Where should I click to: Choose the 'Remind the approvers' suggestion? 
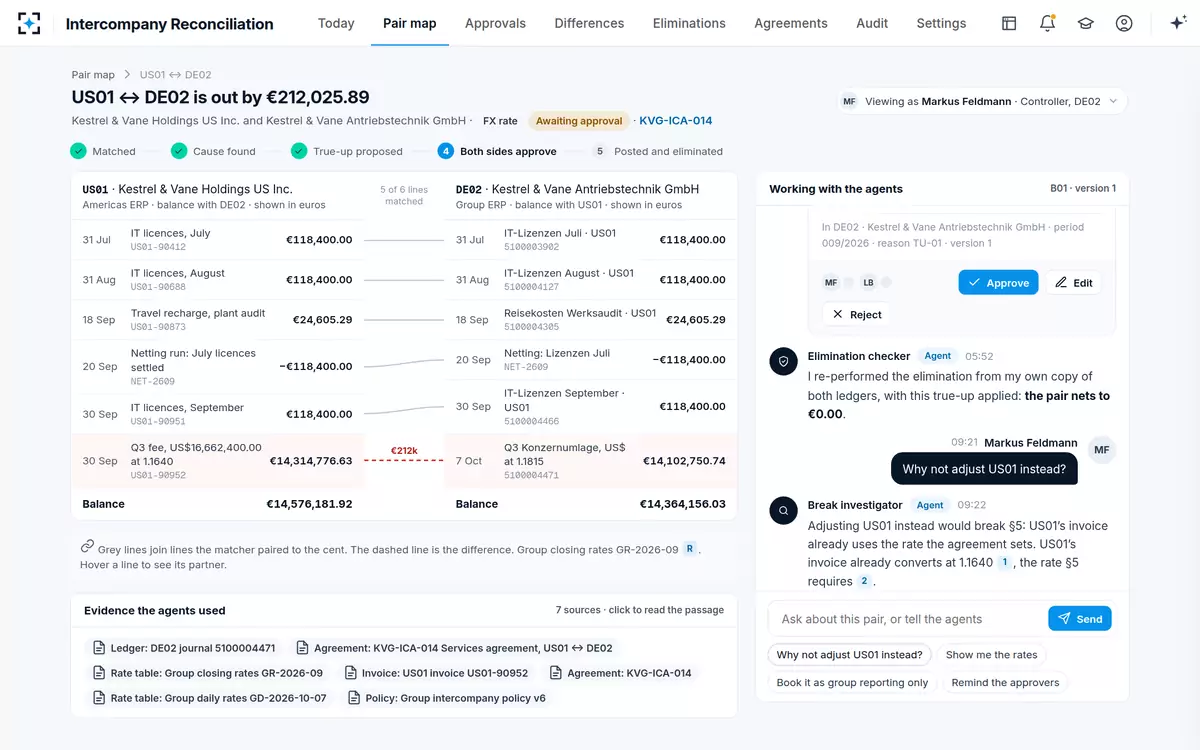pos(1005,683)
